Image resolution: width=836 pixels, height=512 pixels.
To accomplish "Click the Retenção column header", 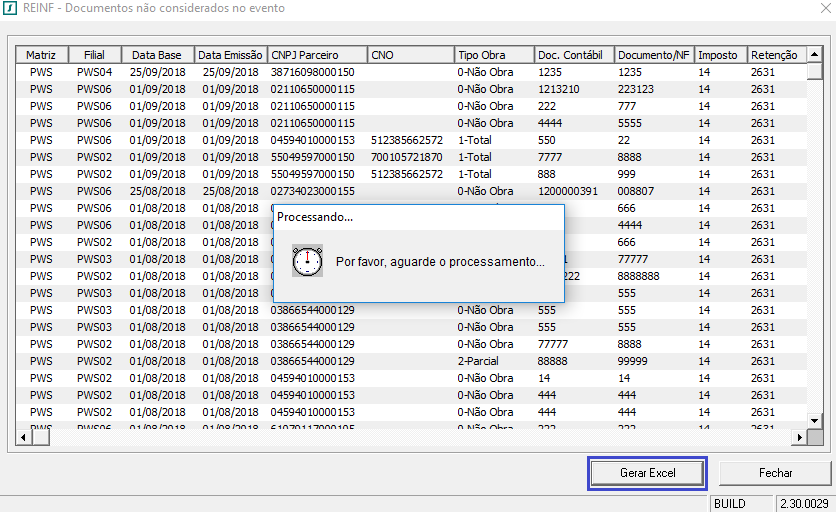I will 774,55.
